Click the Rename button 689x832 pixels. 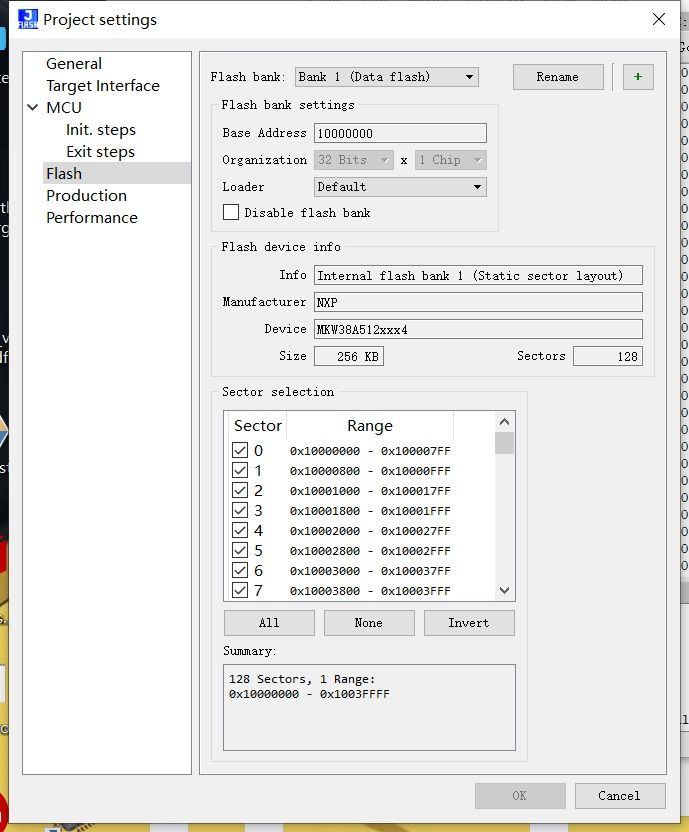click(558, 77)
